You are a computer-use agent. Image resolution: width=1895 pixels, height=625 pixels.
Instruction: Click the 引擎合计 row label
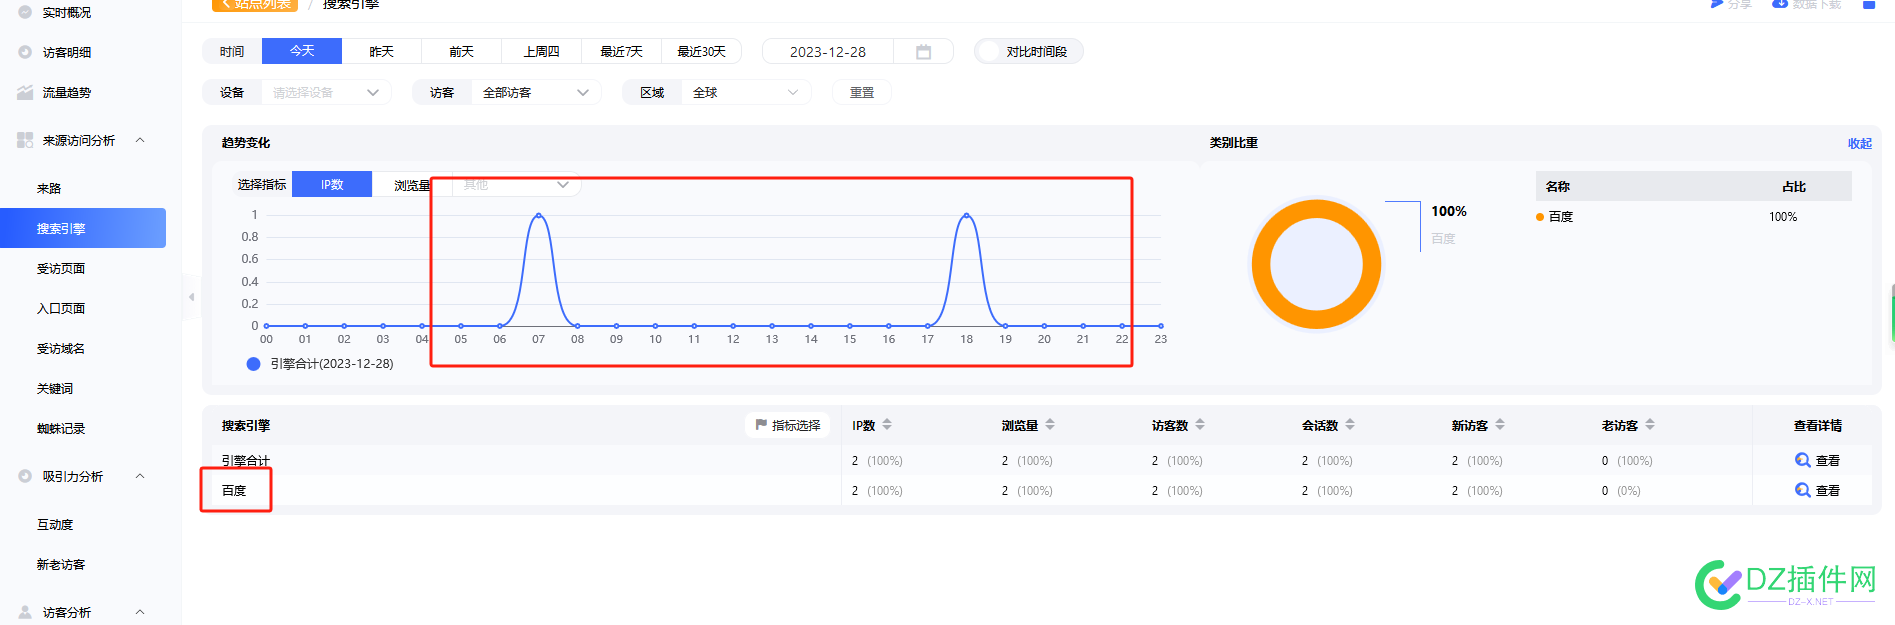pyautogui.click(x=246, y=461)
